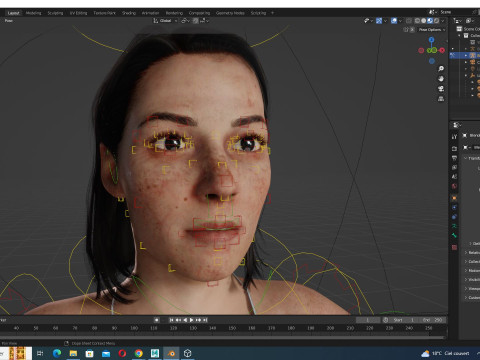Play the animation forward
This screenshot has height=360, width=480.
click(x=192, y=320)
